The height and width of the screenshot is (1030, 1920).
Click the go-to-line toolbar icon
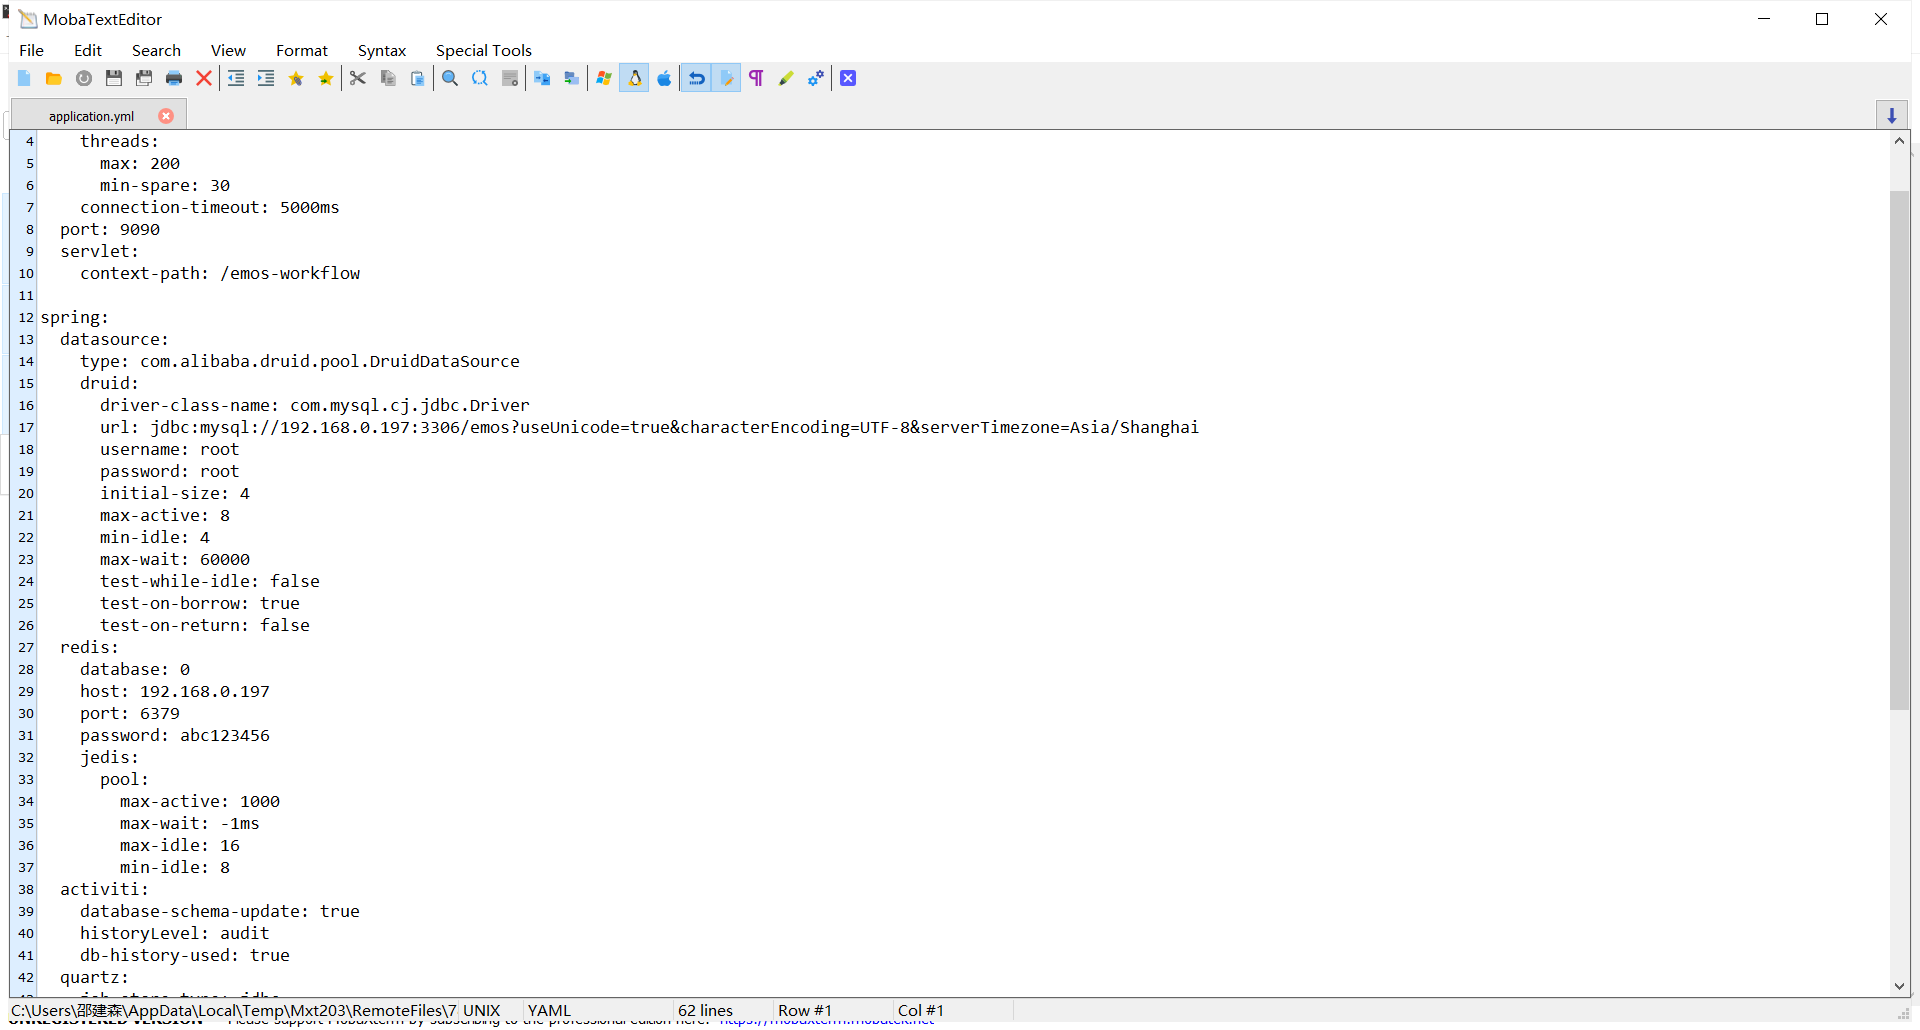tap(510, 78)
